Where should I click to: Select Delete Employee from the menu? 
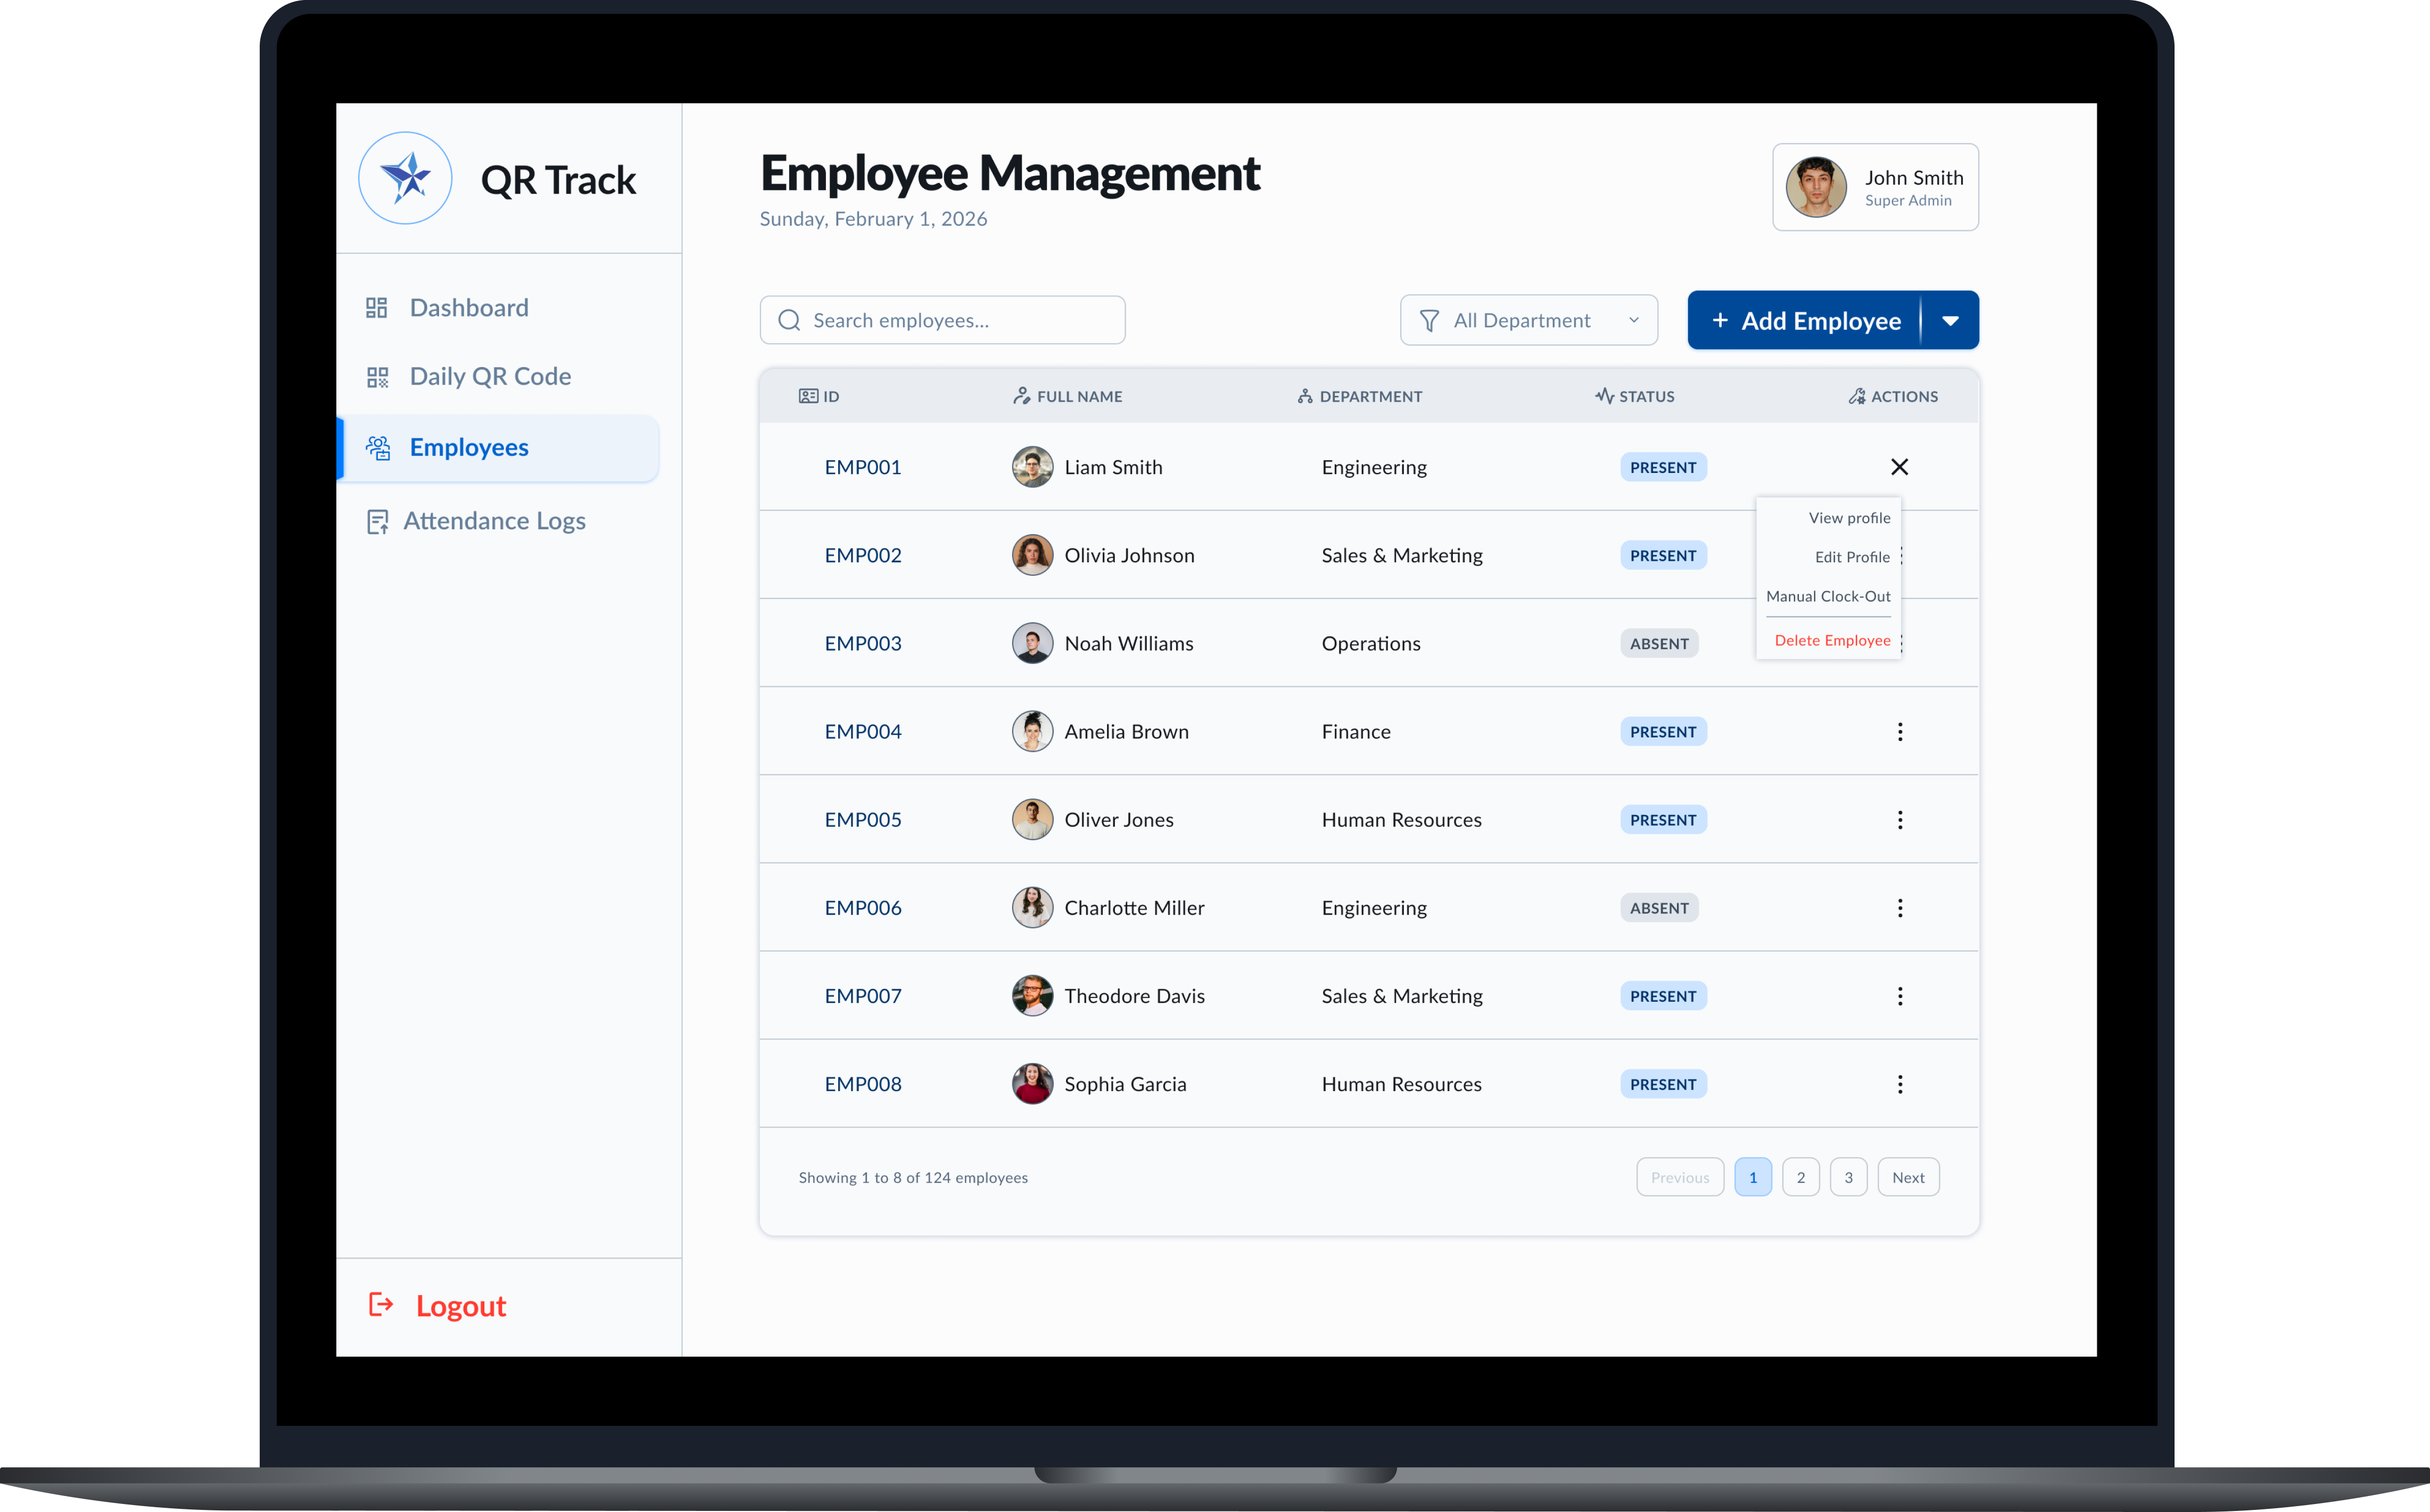(x=1832, y=640)
